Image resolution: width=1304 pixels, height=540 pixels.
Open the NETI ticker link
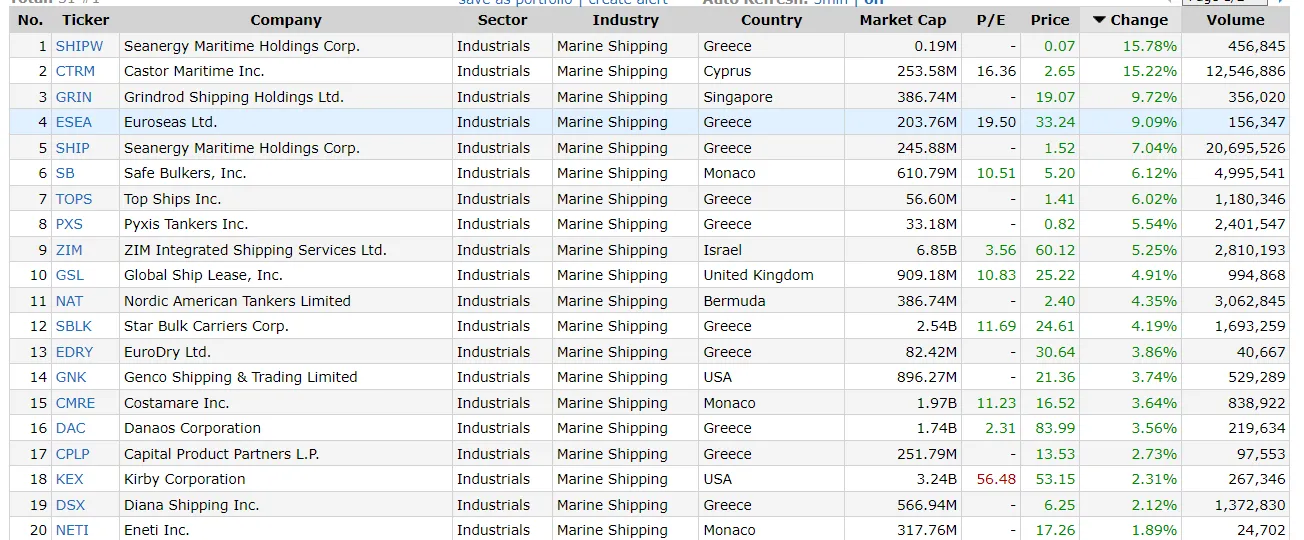pyautogui.click(x=73, y=530)
